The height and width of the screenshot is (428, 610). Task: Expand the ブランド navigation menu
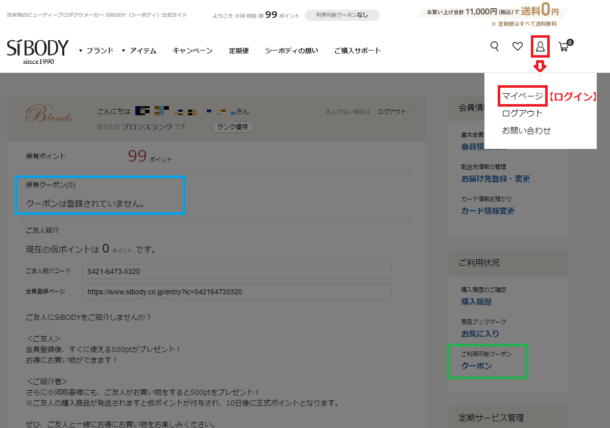click(96, 51)
